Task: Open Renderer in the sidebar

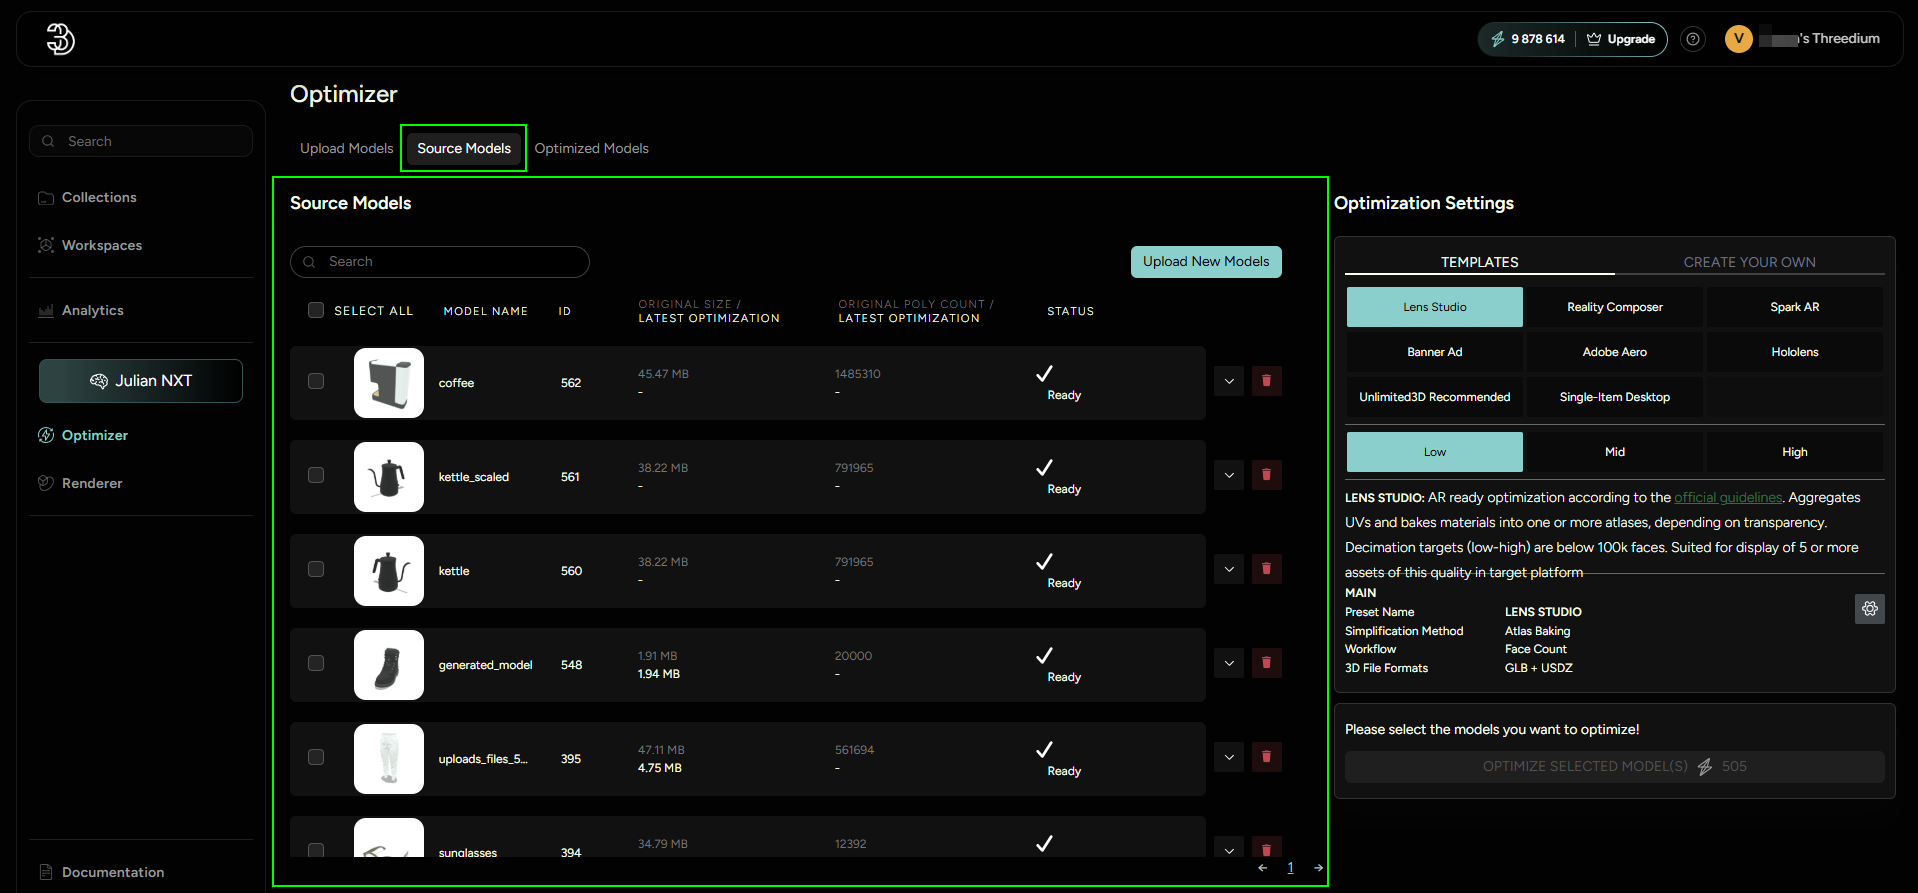Action: (x=91, y=483)
